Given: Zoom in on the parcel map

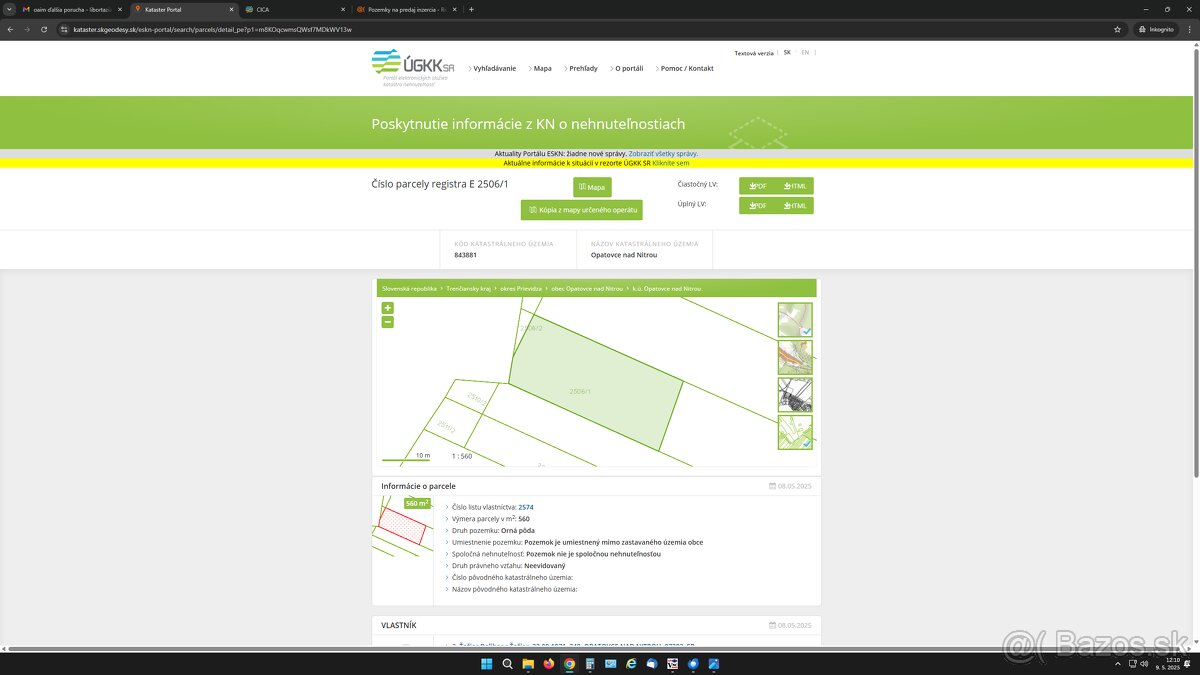Looking at the screenshot, I should point(388,308).
